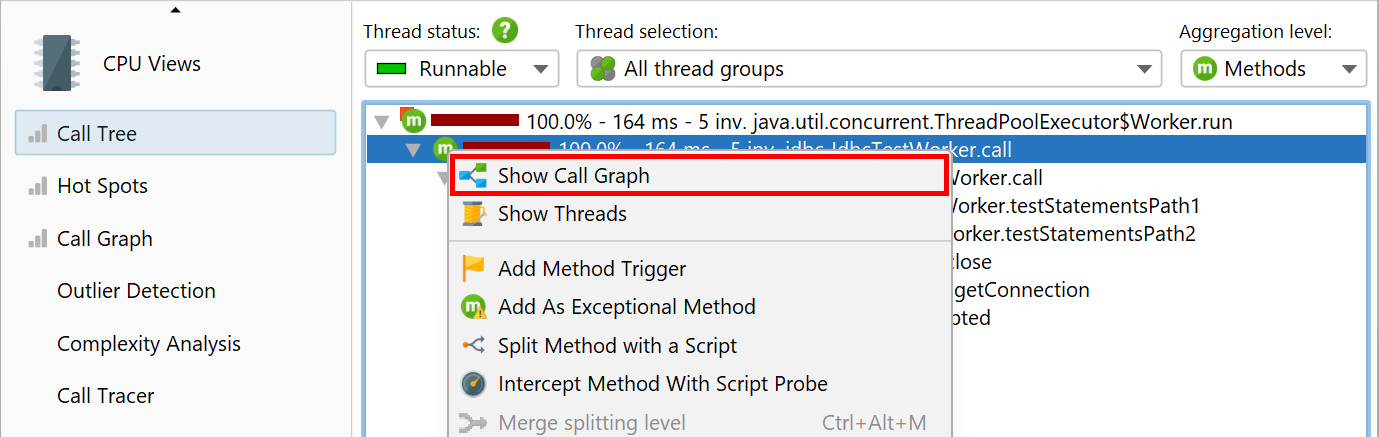The image size is (1379, 437).
Task: Click the Split Method with a Script icon
Action: [x=472, y=346]
